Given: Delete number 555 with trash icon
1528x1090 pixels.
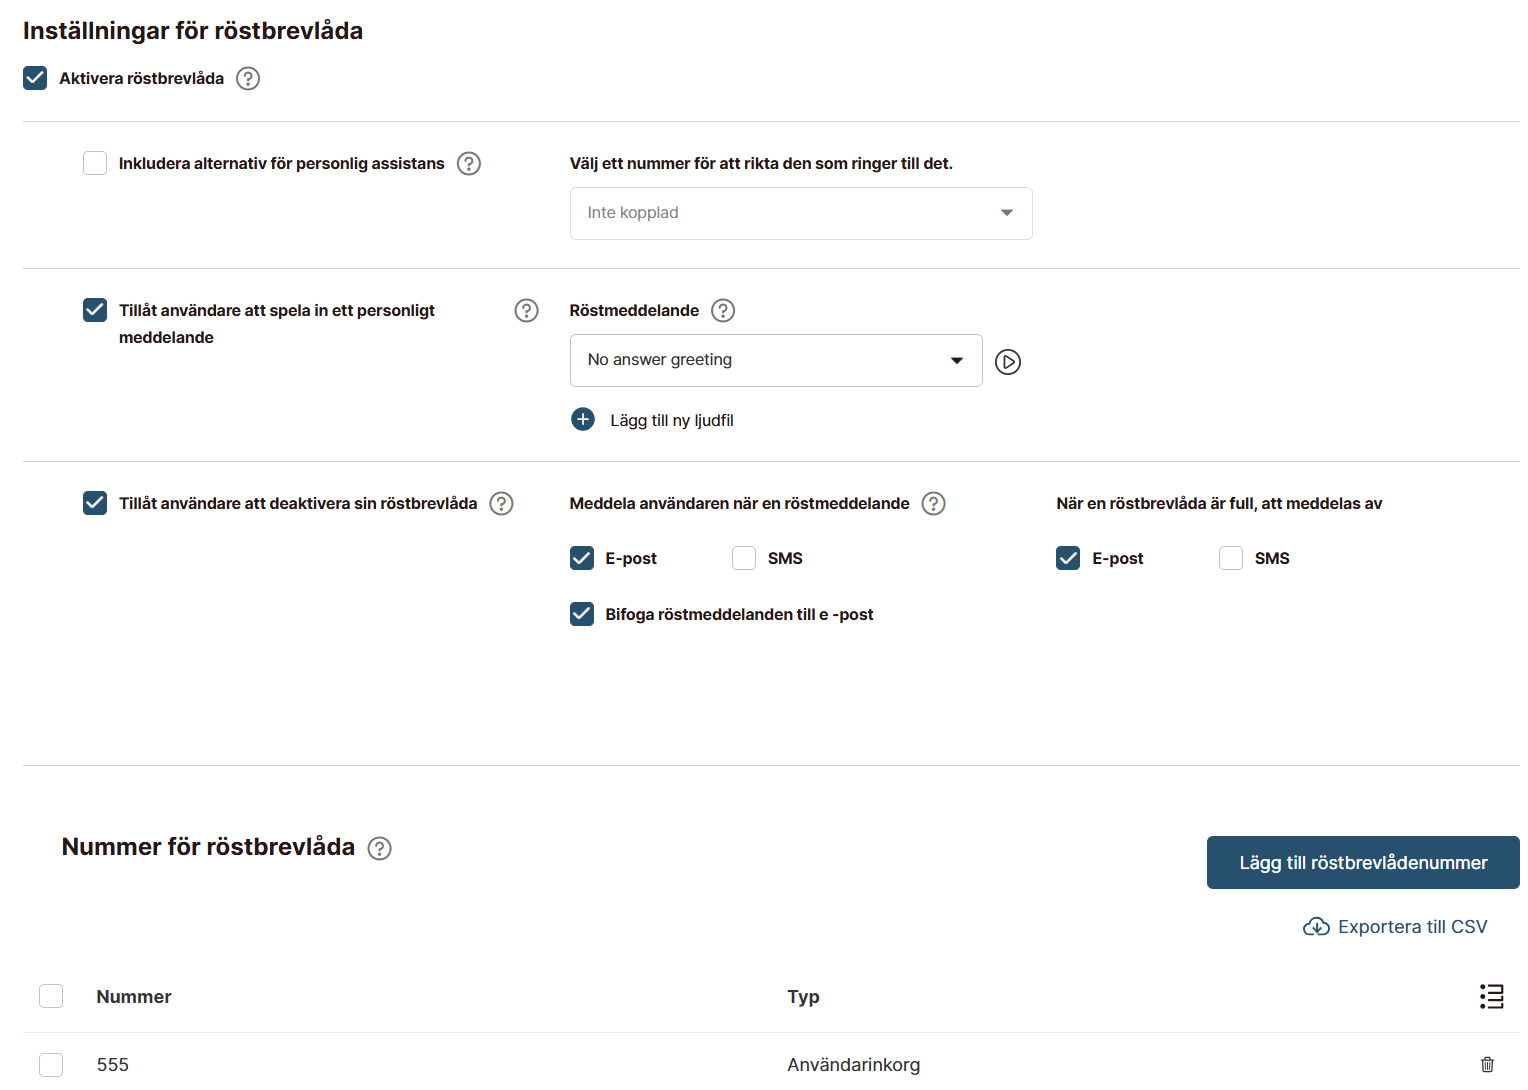Looking at the screenshot, I should 1487,1065.
